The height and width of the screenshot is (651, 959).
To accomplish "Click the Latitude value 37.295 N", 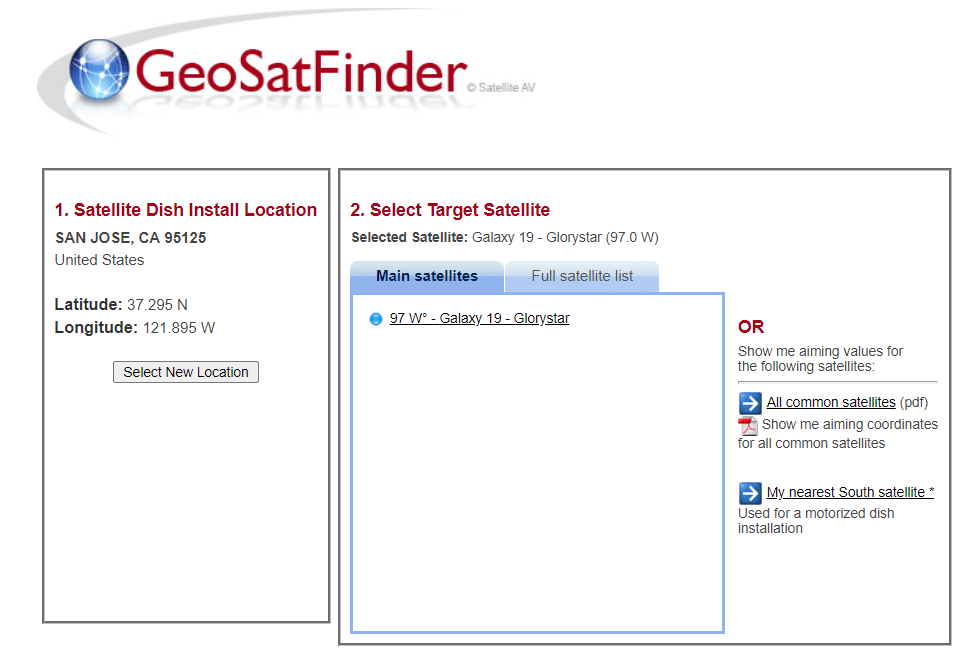I will click(x=157, y=304).
